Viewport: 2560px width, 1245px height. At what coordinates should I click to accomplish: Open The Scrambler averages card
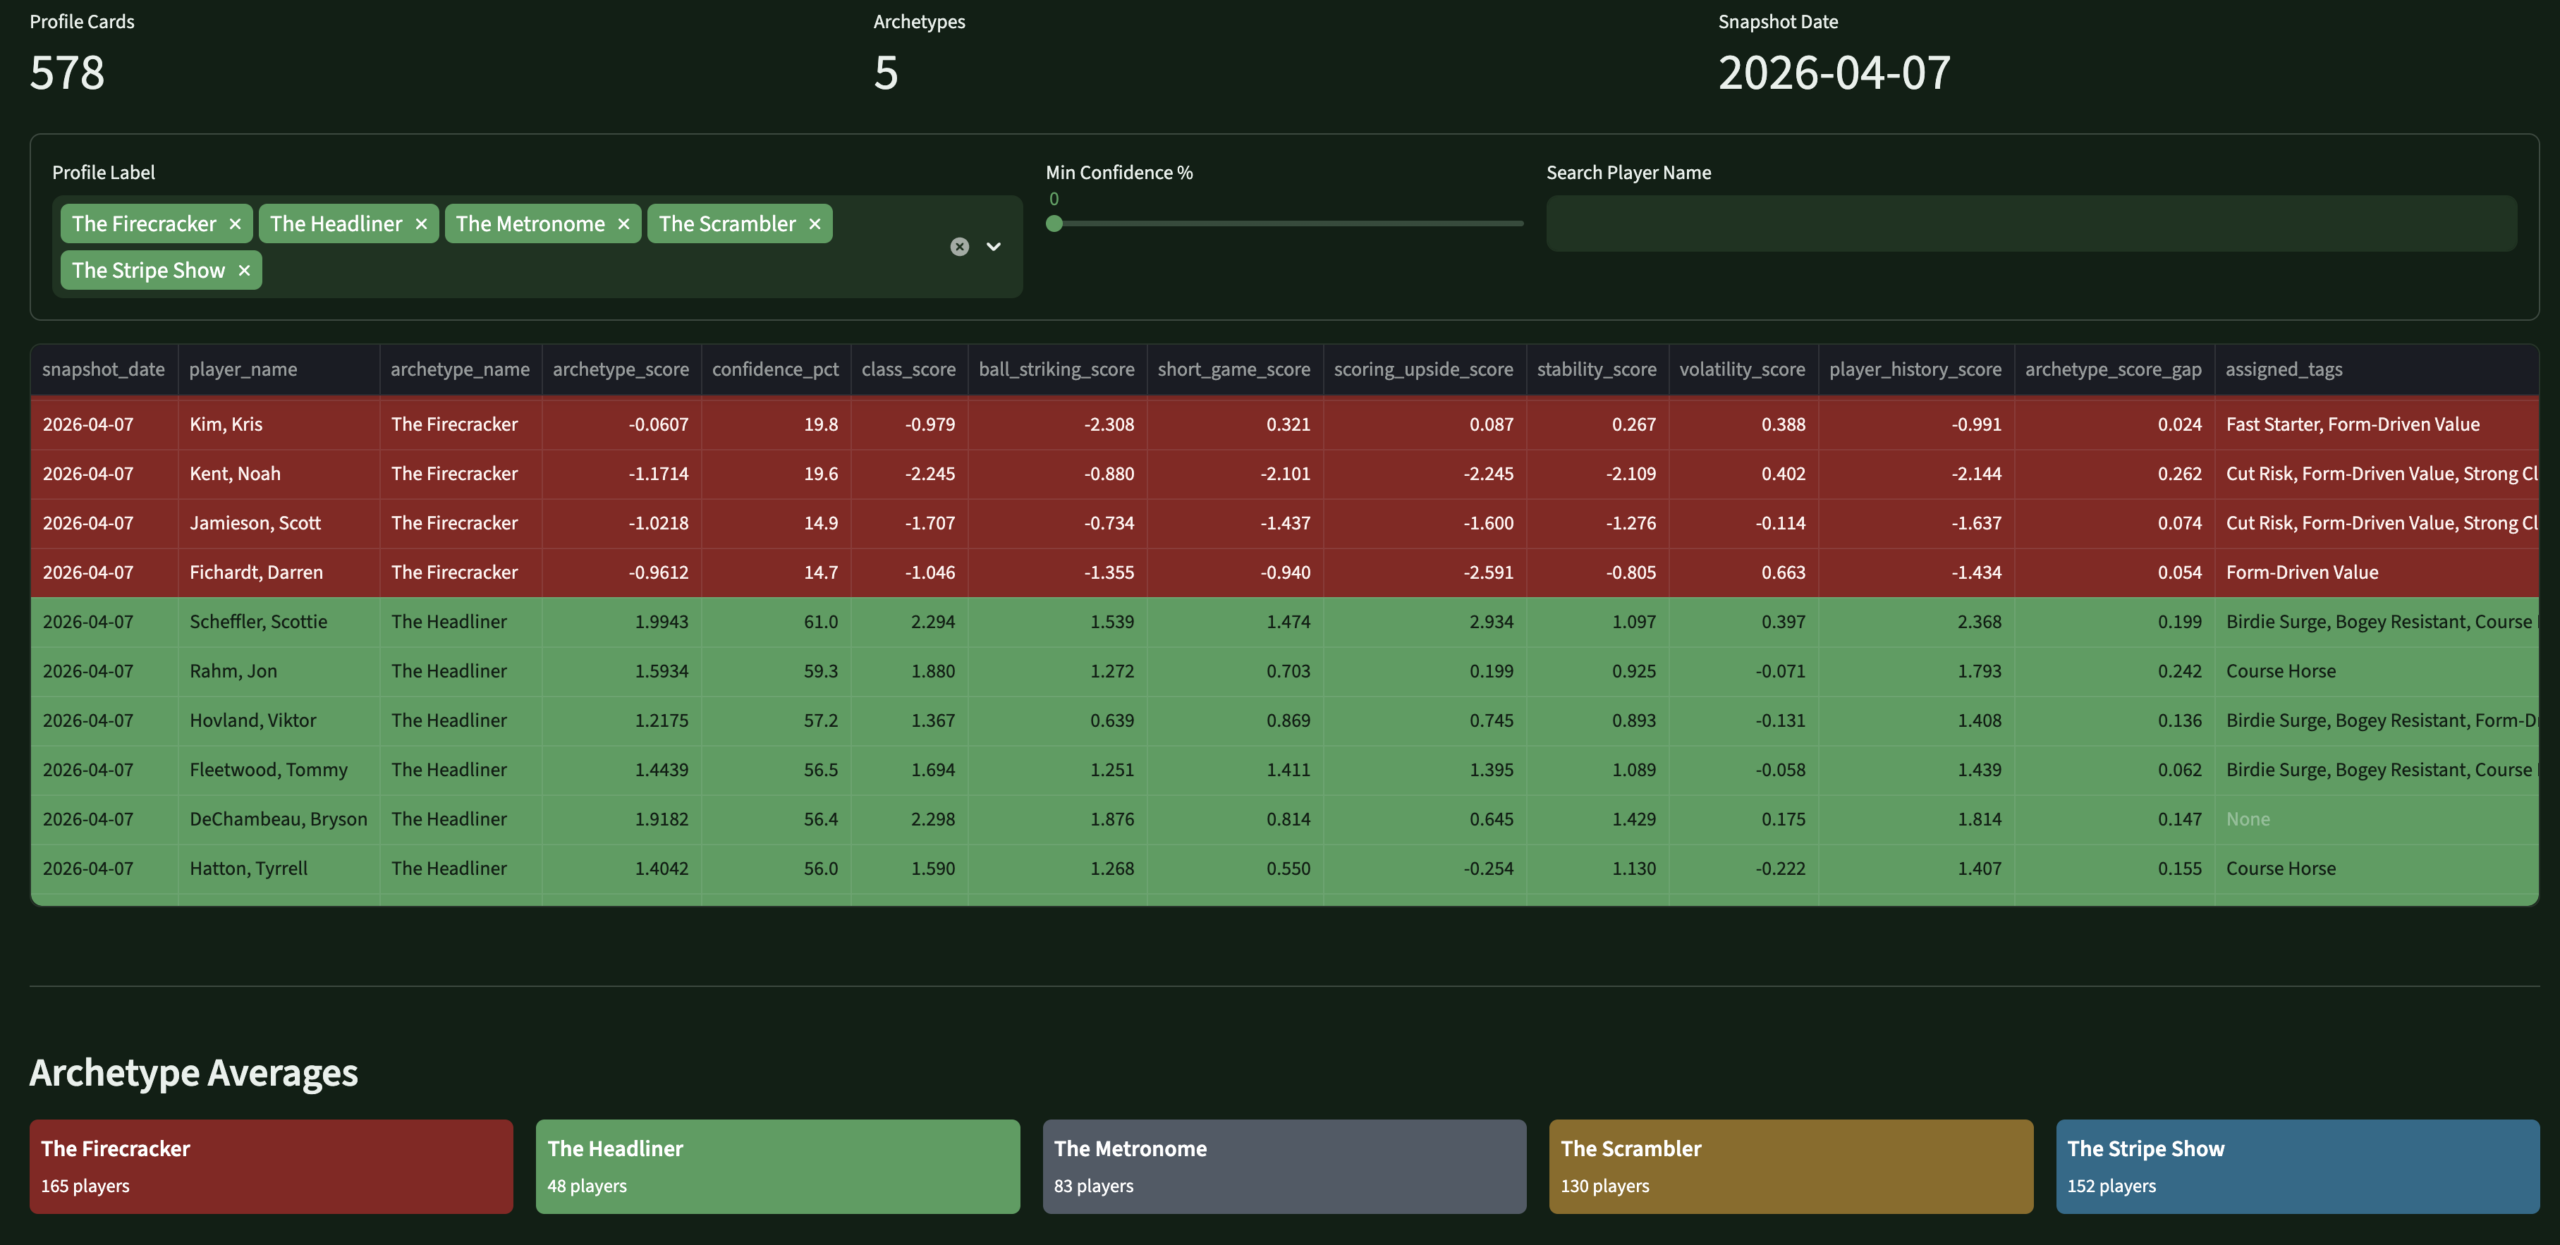pos(1790,1166)
